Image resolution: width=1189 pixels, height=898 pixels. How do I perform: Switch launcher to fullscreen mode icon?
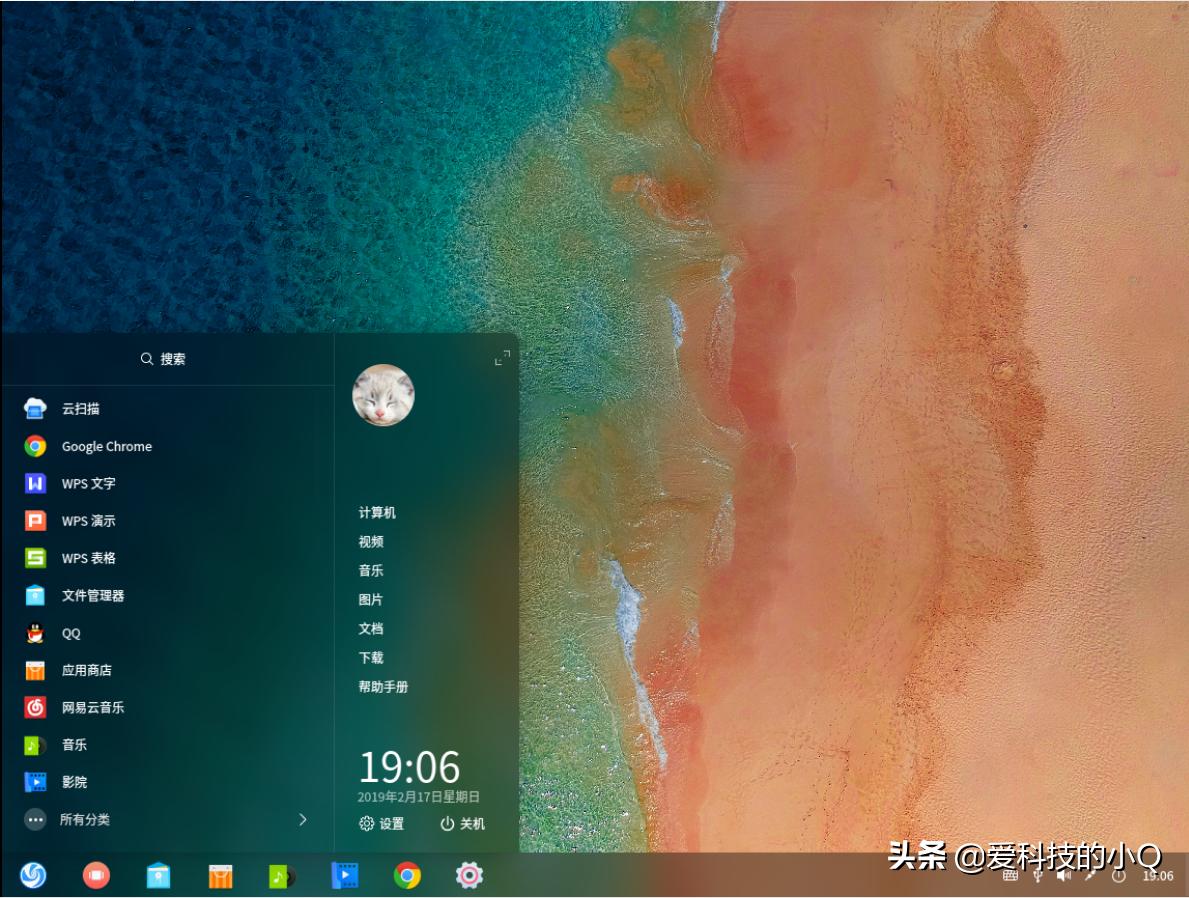click(502, 358)
